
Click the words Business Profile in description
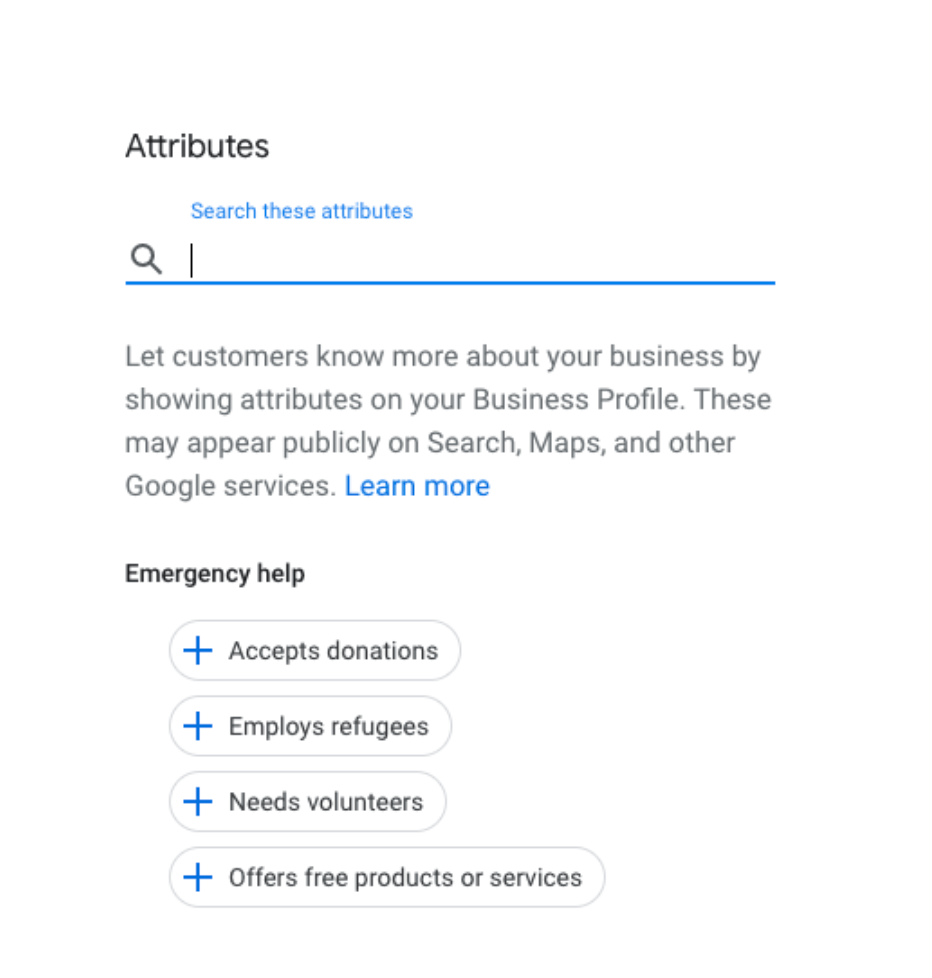576,399
